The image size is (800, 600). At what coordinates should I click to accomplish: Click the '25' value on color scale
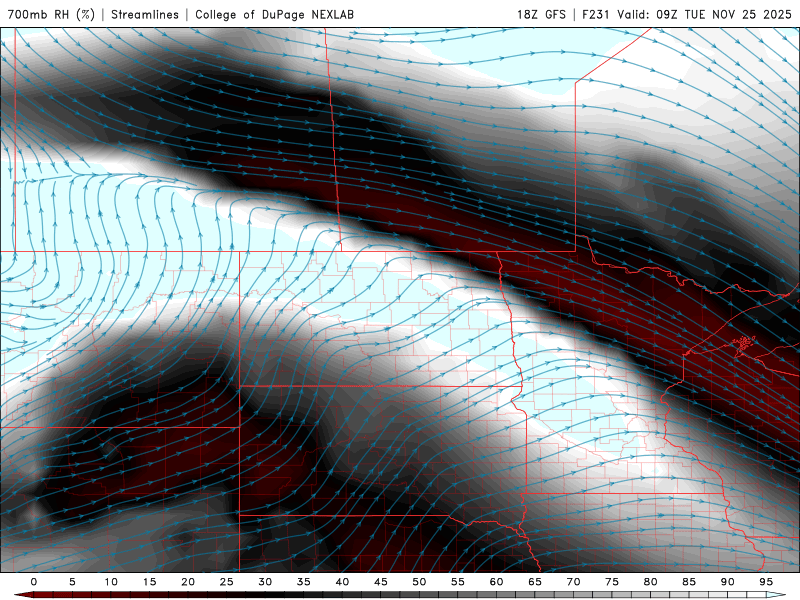coord(227,582)
